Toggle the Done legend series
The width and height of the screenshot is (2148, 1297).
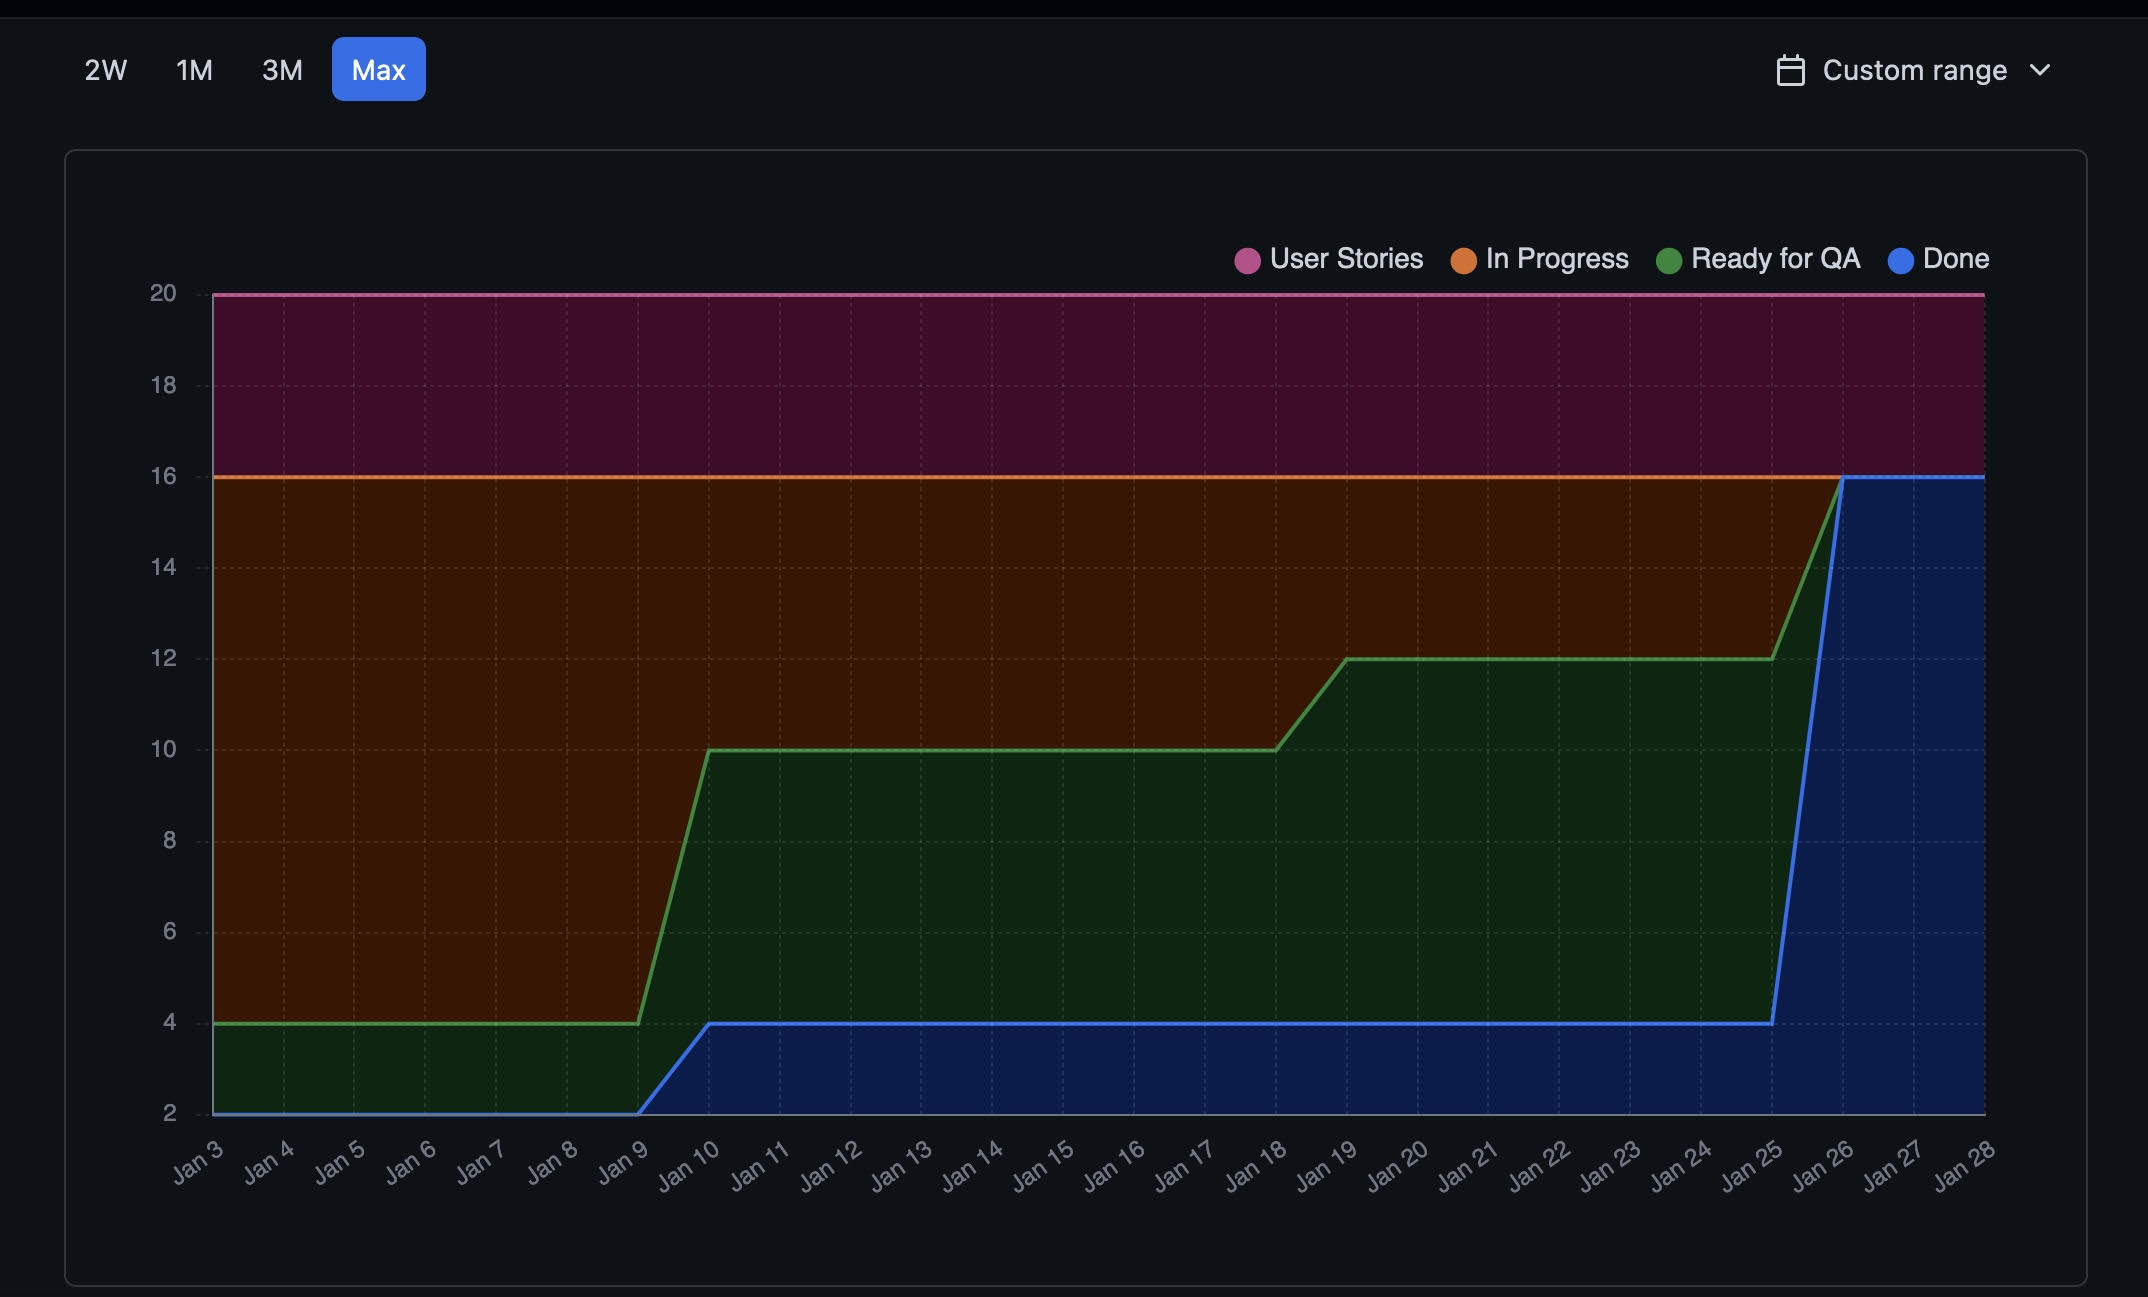[1938, 259]
